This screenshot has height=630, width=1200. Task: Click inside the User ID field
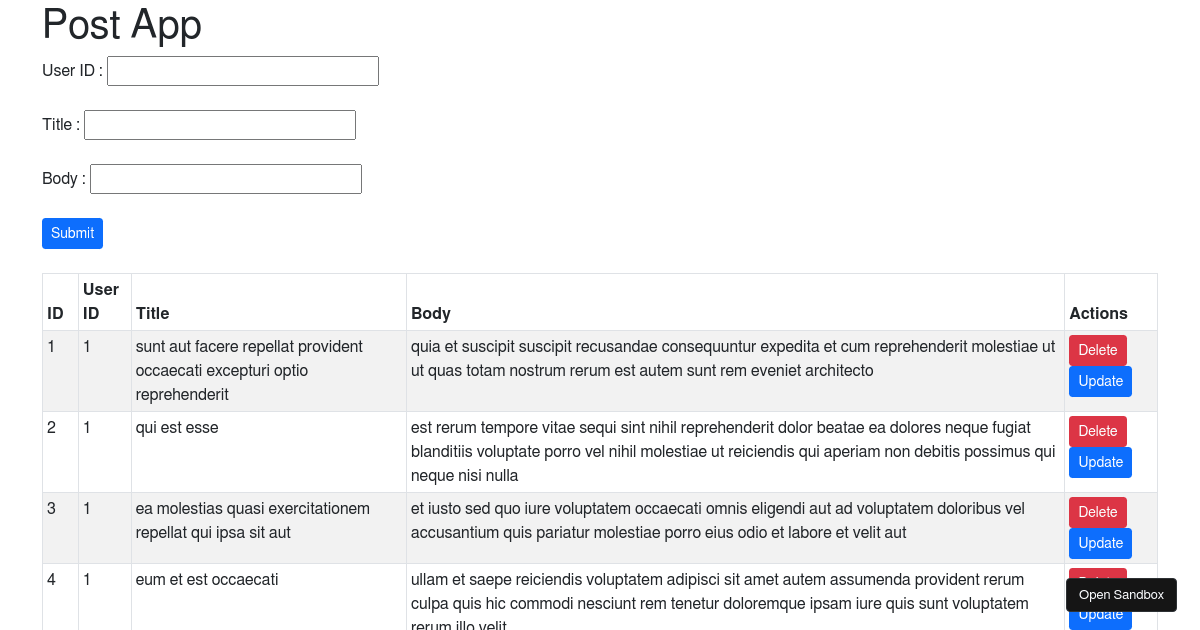[242, 71]
